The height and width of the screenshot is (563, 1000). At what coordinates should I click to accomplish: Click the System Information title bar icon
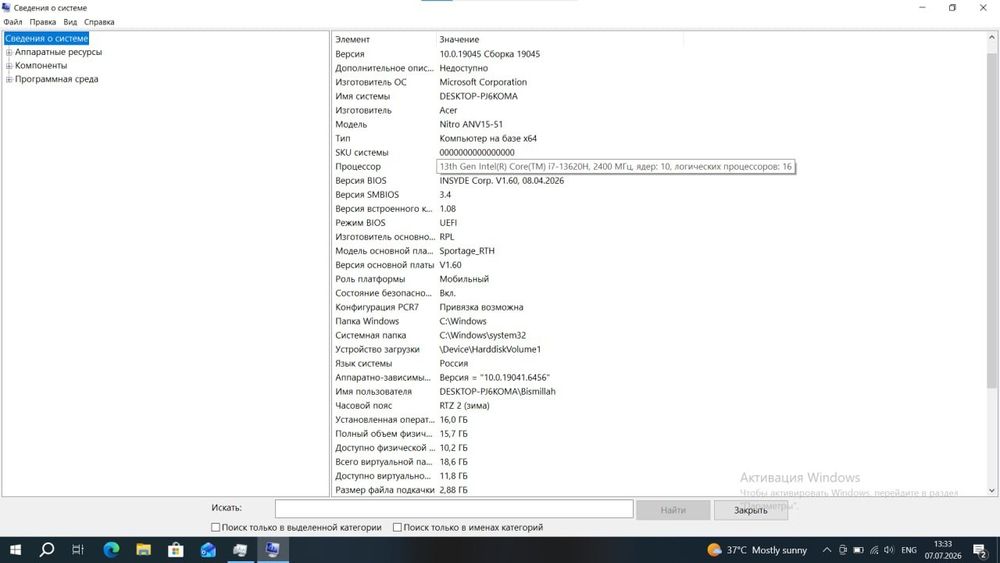tap(6, 8)
